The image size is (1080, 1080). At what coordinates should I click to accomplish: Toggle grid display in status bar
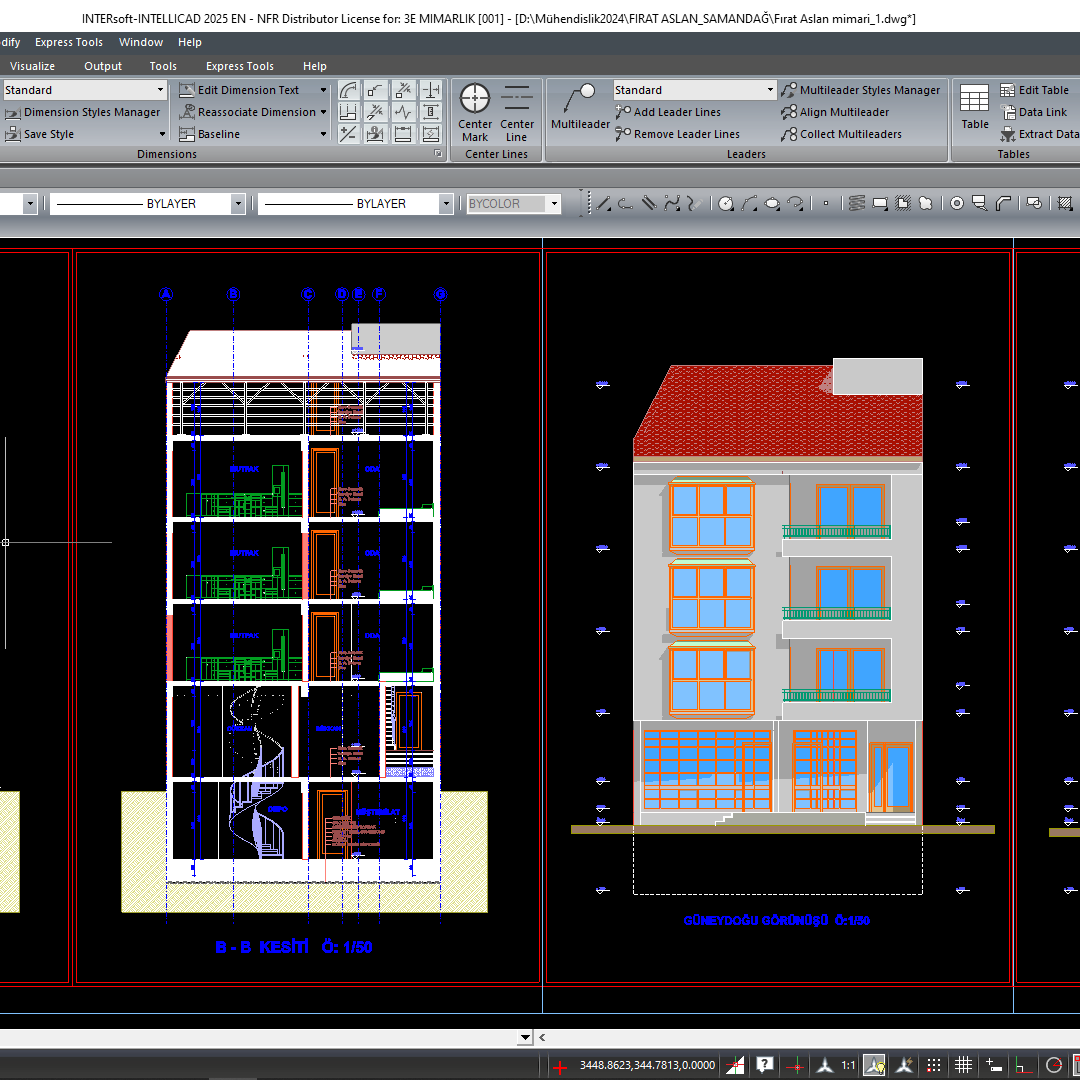tap(964, 1065)
